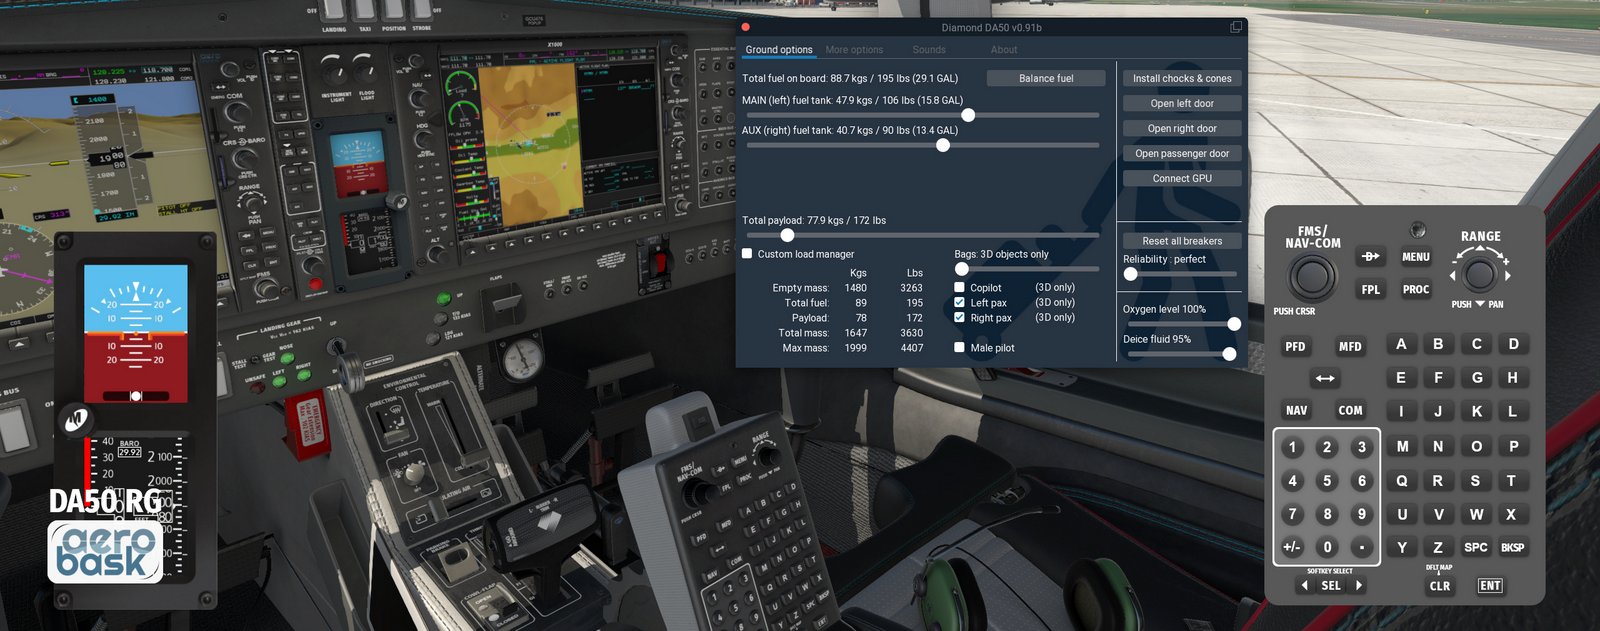Switch to the Sounds tab
This screenshot has height=631, width=1600.
(929, 50)
